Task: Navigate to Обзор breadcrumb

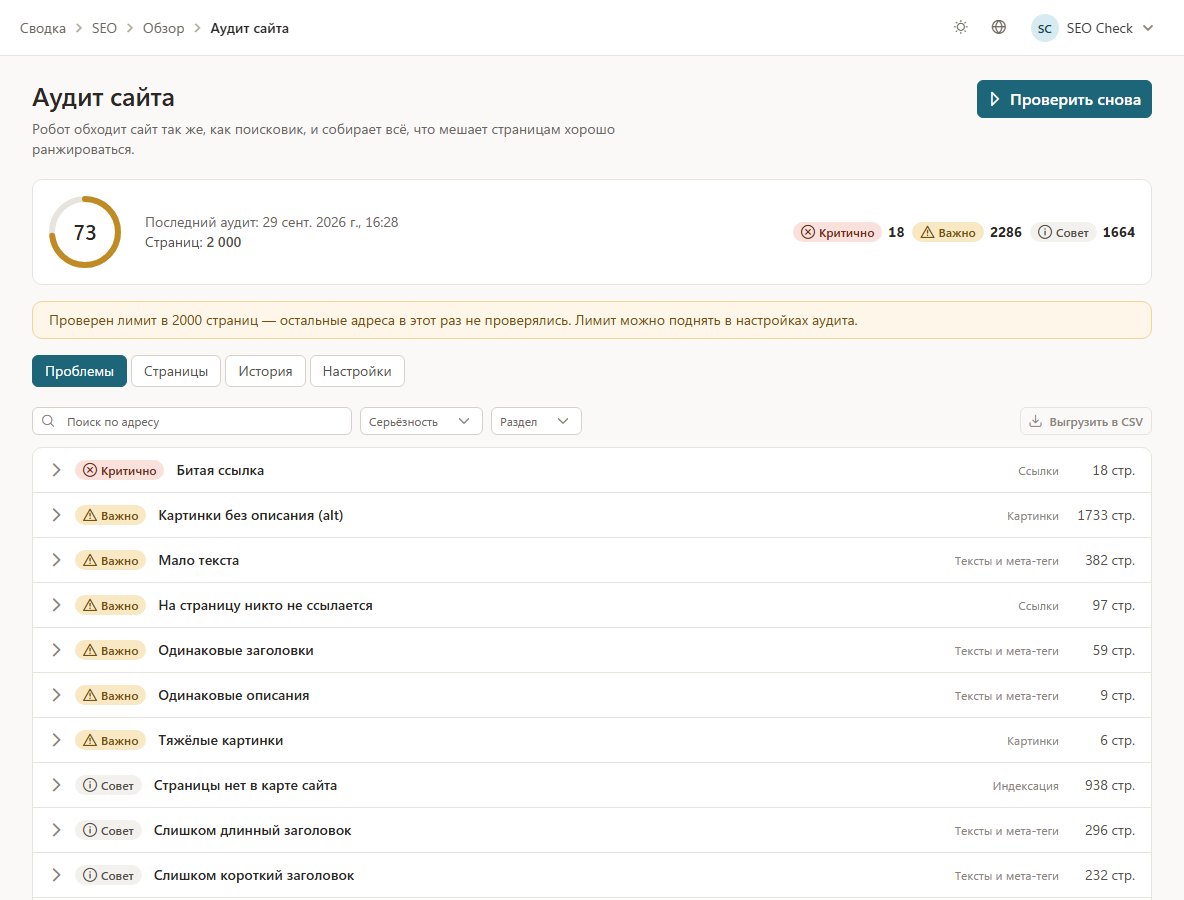Action: point(164,28)
